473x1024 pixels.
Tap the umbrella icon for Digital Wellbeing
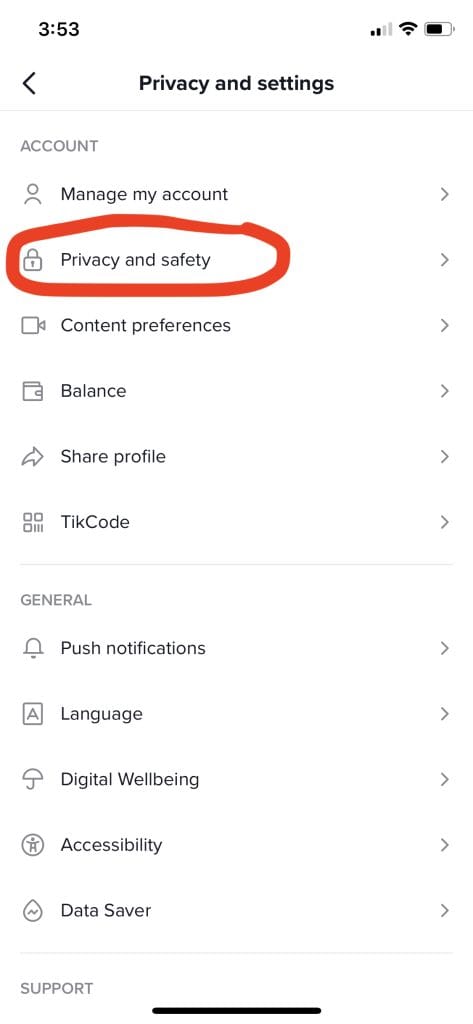33,780
